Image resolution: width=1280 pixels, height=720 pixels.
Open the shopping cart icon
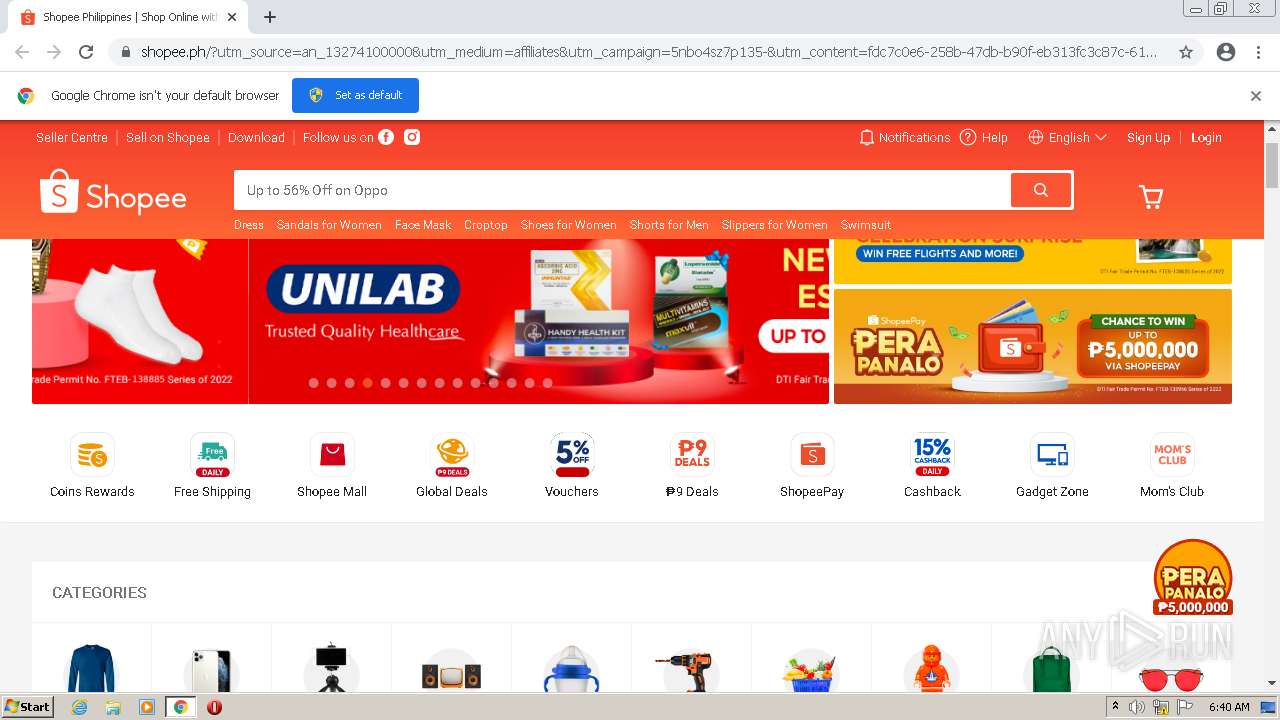pos(1151,197)
